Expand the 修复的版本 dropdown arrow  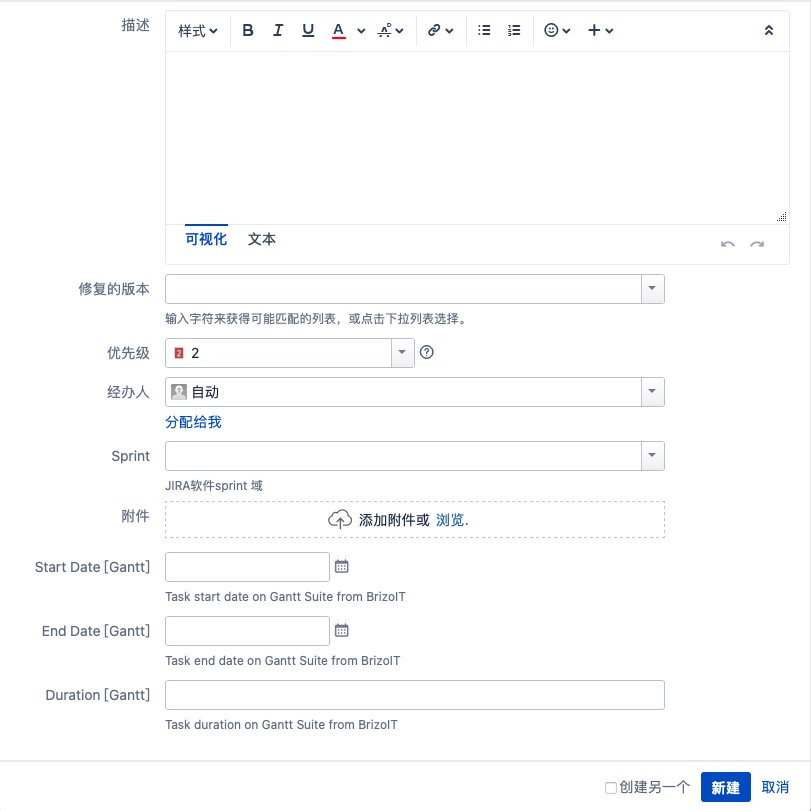pyautogui.click(x=653, y=289)
